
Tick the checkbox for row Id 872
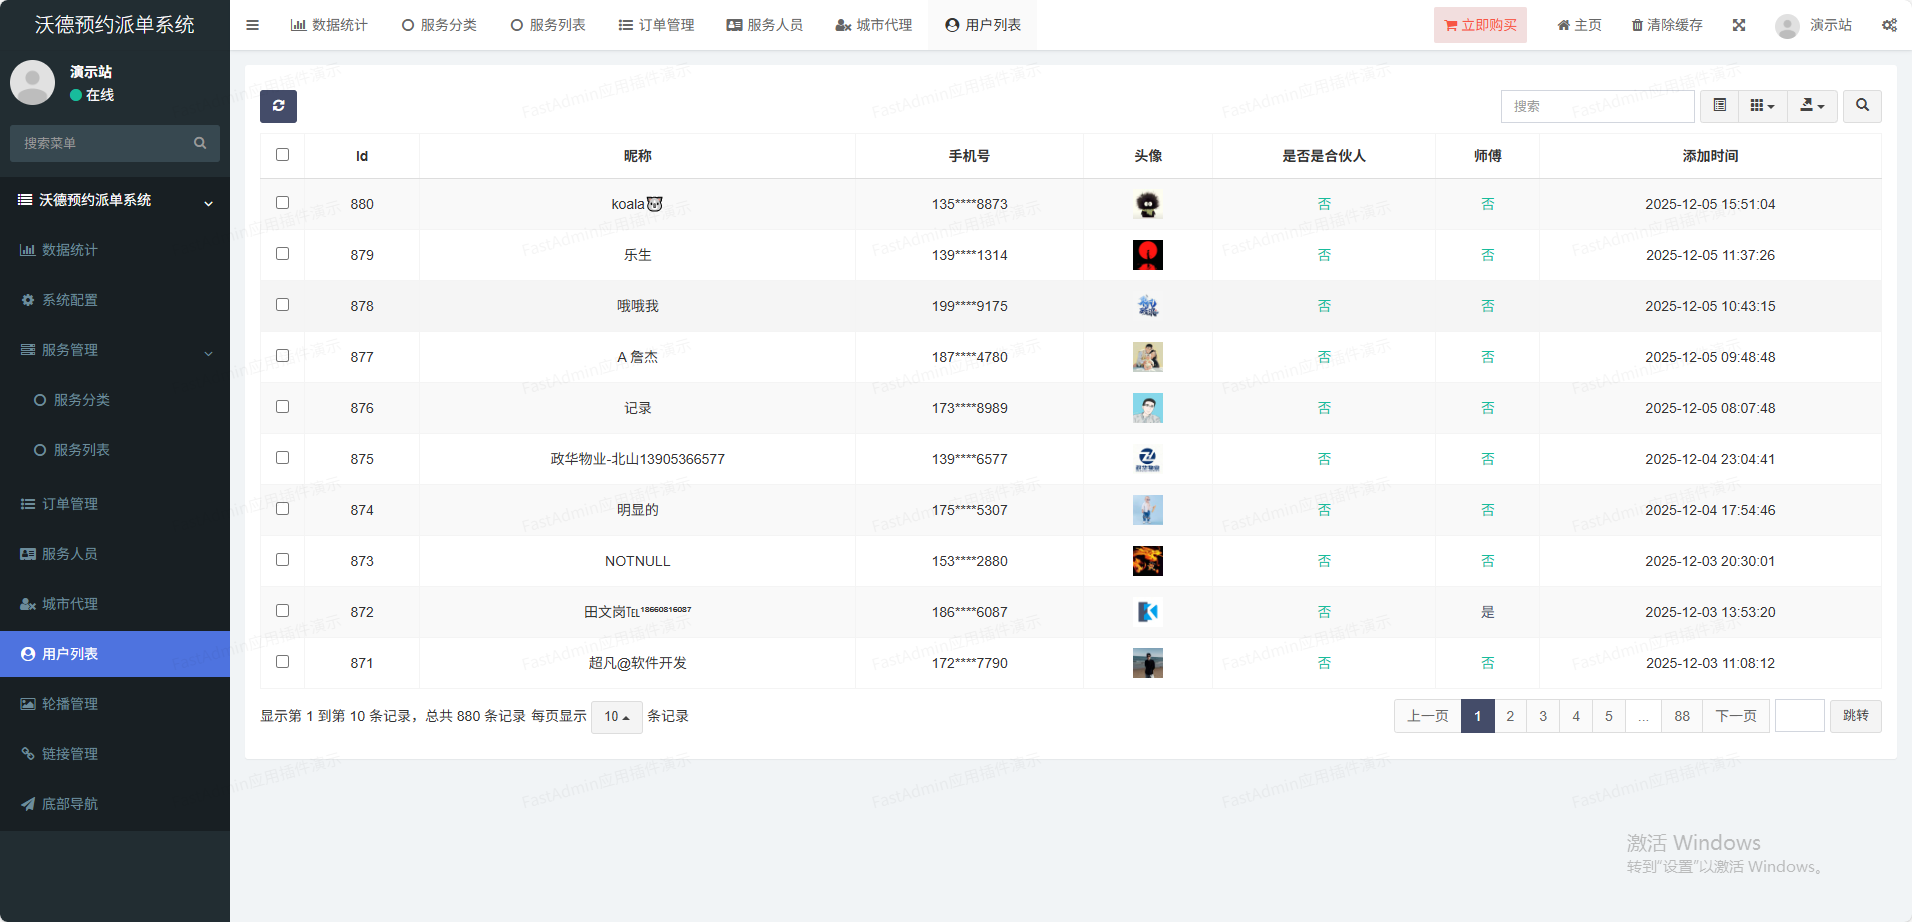(x=282, y=611)
